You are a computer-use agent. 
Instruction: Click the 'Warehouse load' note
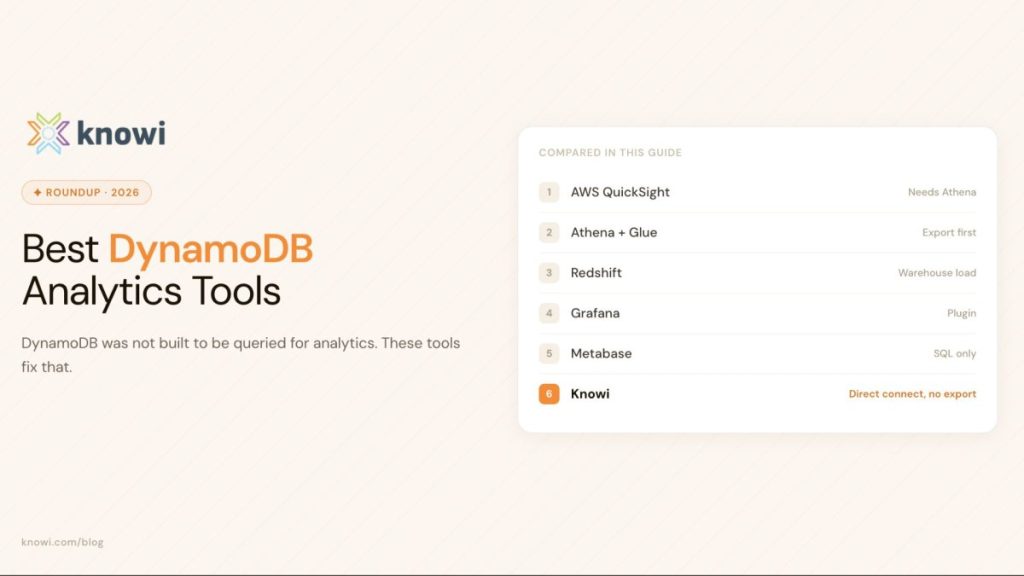point(937,273)
